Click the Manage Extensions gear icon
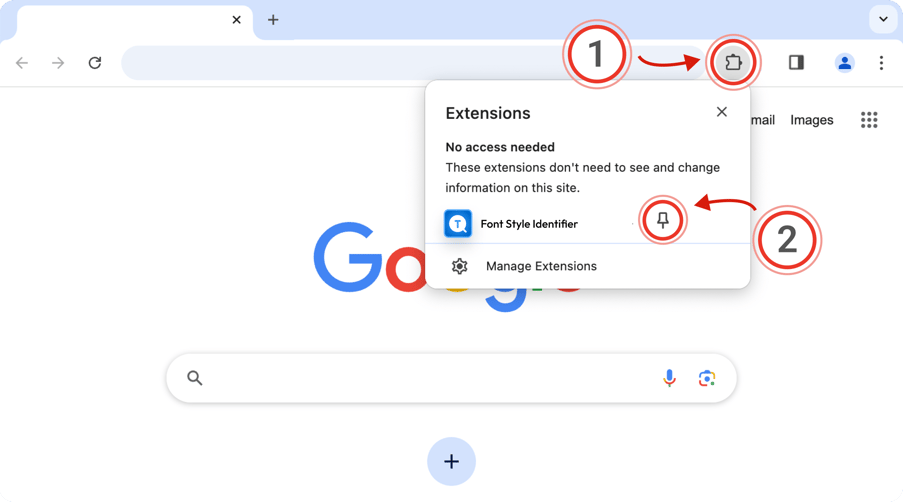The width and height of the screenshot is (903, 502). (x=459, y=267)
